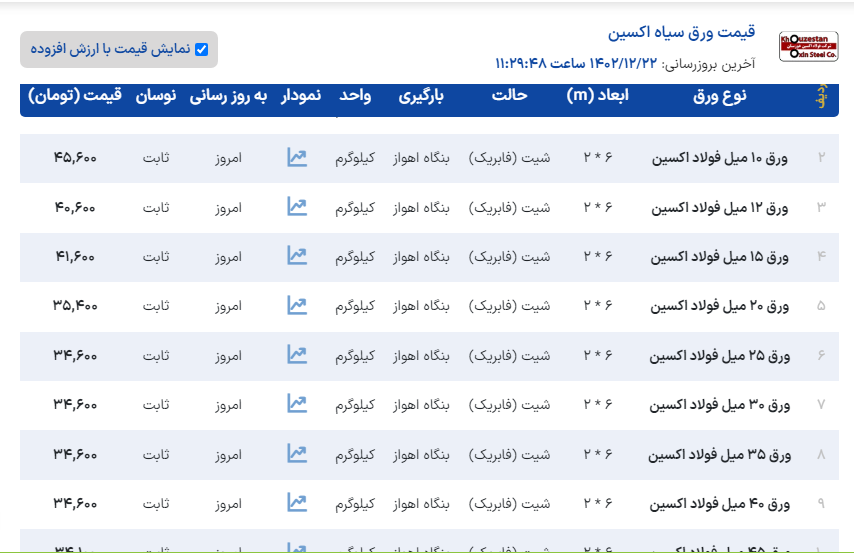The width and height of the screenshot is (854, 553).
Task: Toggle the value-added price display checkbox
Action: coord(201,49)
